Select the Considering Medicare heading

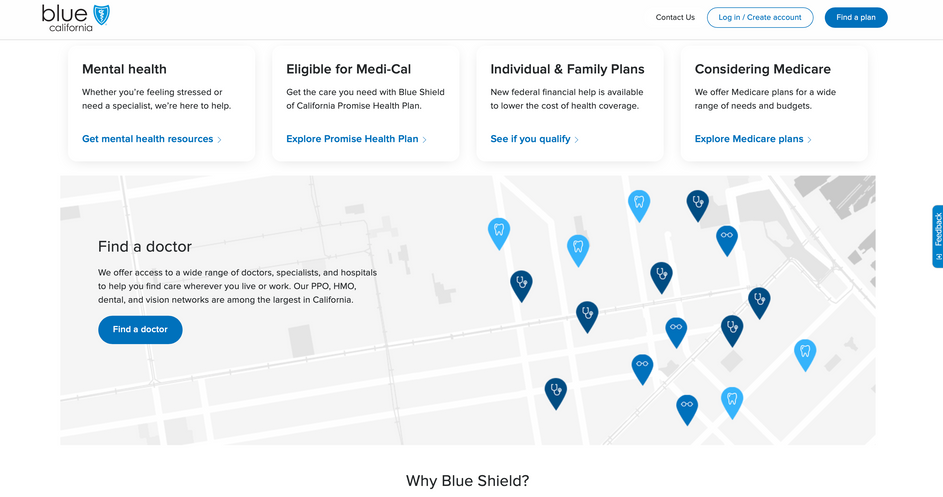(763, 69)
